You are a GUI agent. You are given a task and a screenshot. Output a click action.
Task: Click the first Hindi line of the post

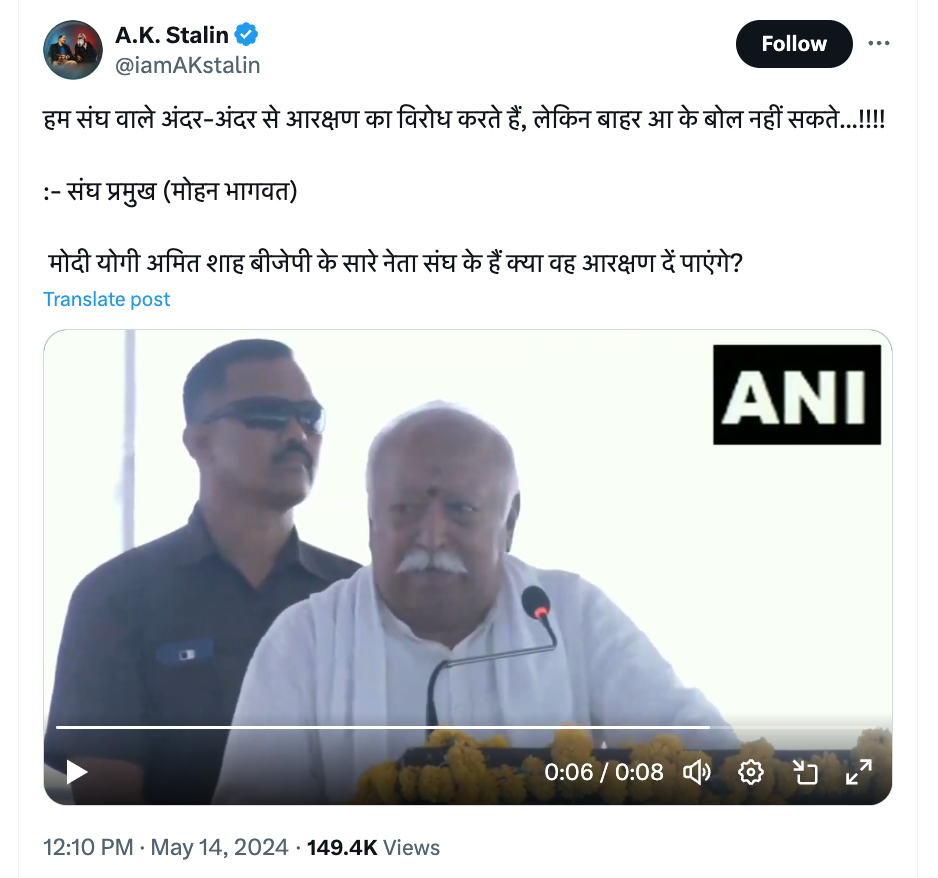[464, 120]
